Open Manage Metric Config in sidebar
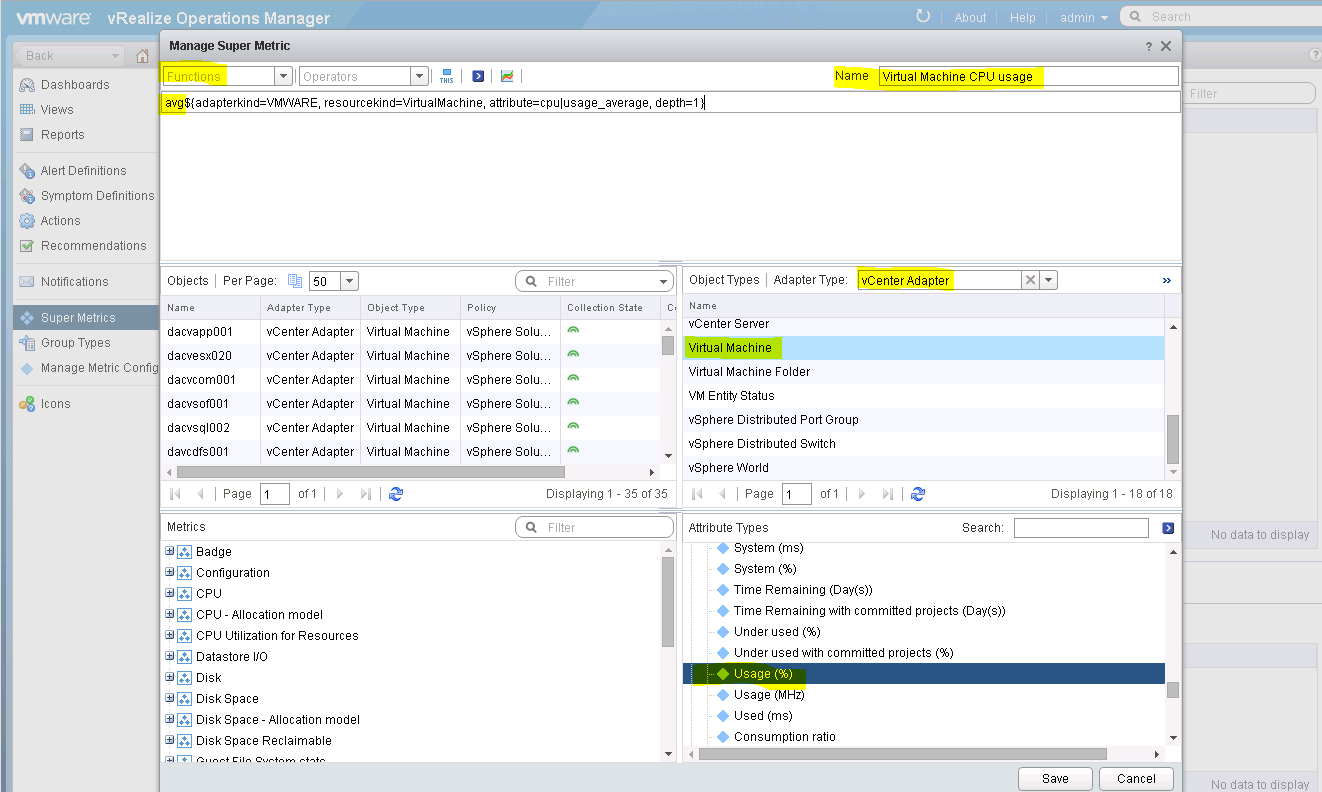The width and height of the screenshot is (1322, 792). (x=99, y=368)
